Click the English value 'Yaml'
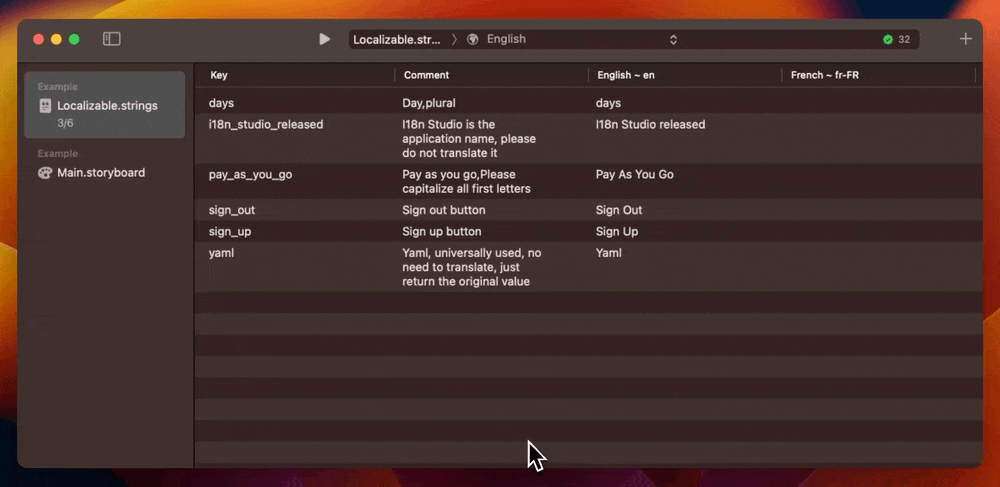 pos(609,252)
